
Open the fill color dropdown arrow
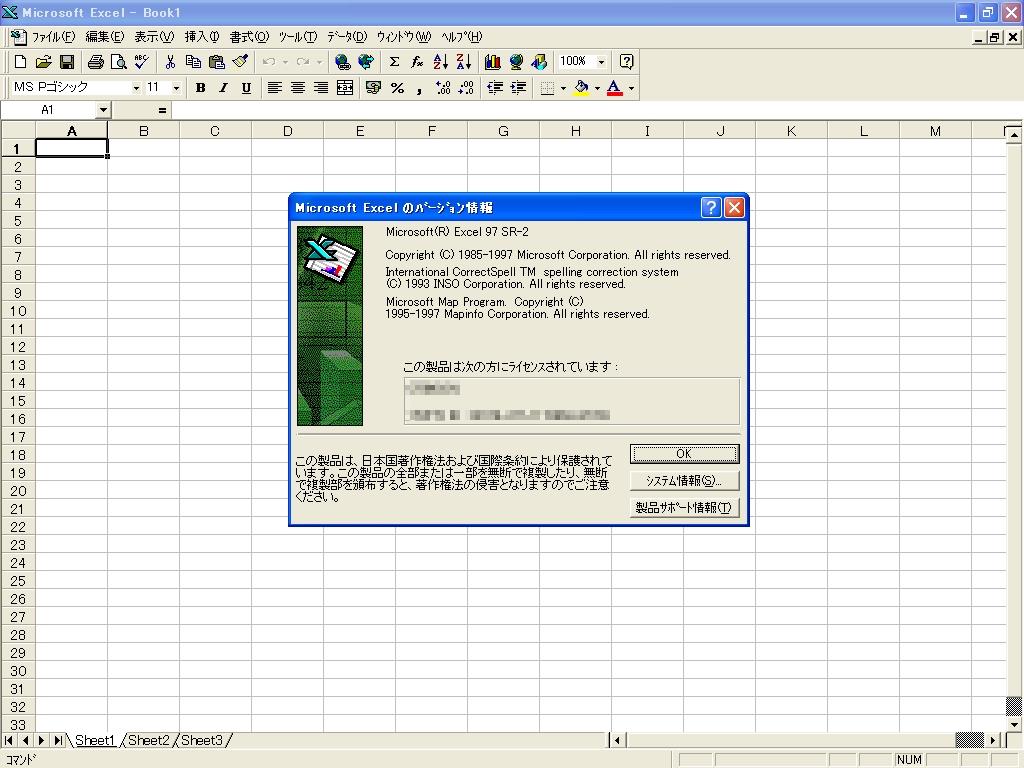pyautogui.click(x=597, y=88)
